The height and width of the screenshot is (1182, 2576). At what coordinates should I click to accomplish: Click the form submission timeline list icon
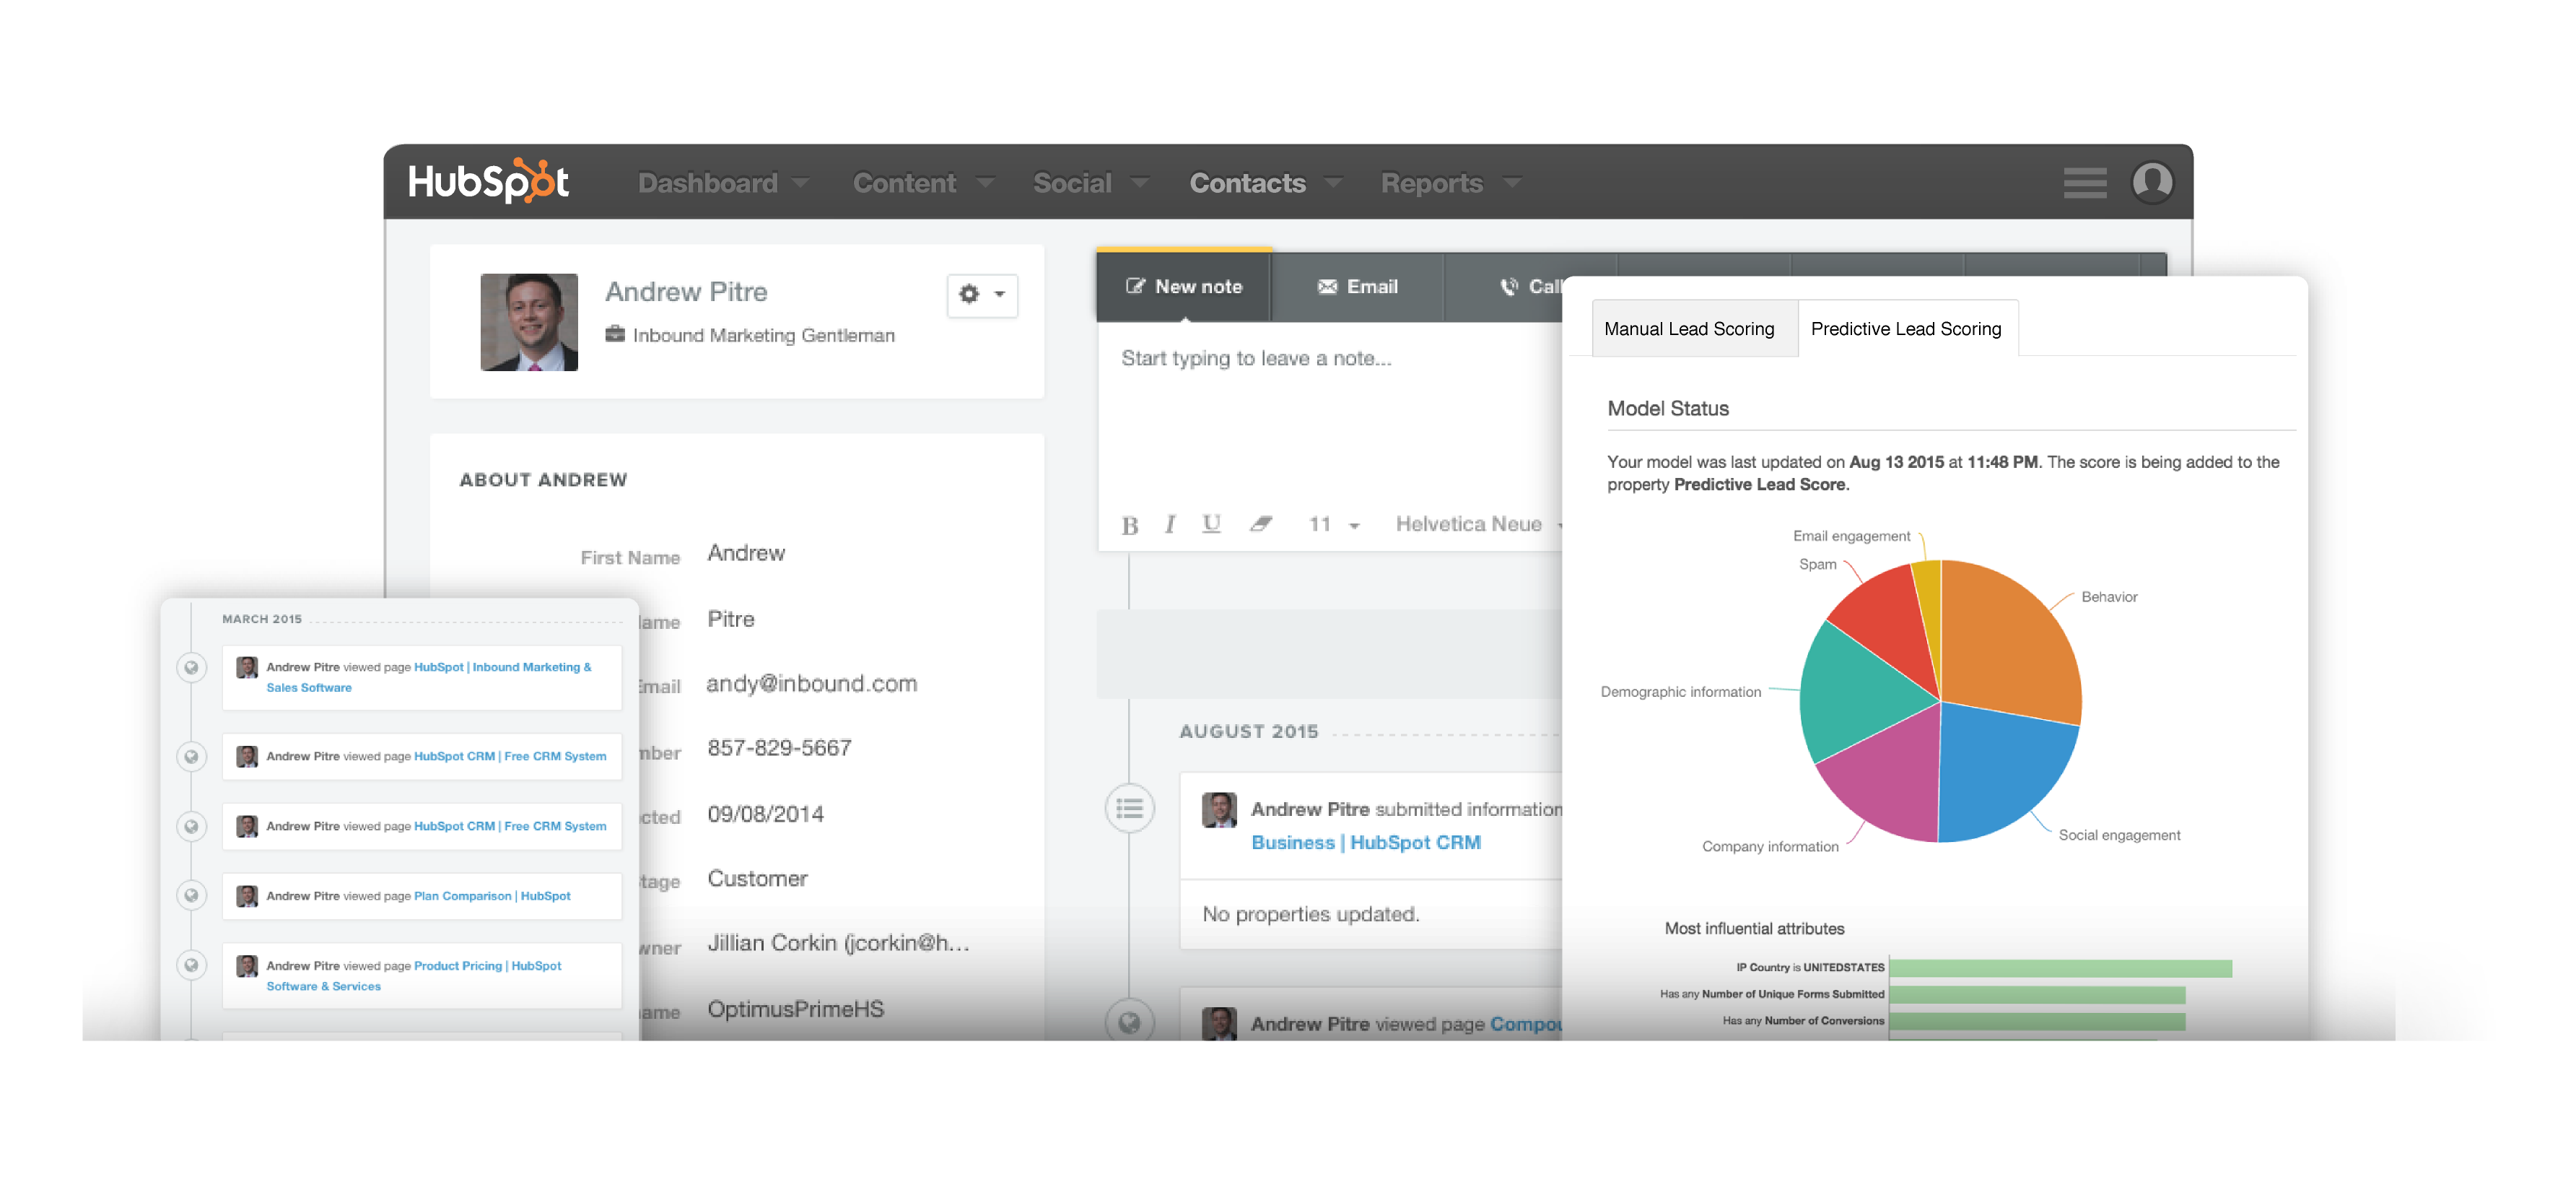click(x=1129, y=808)
